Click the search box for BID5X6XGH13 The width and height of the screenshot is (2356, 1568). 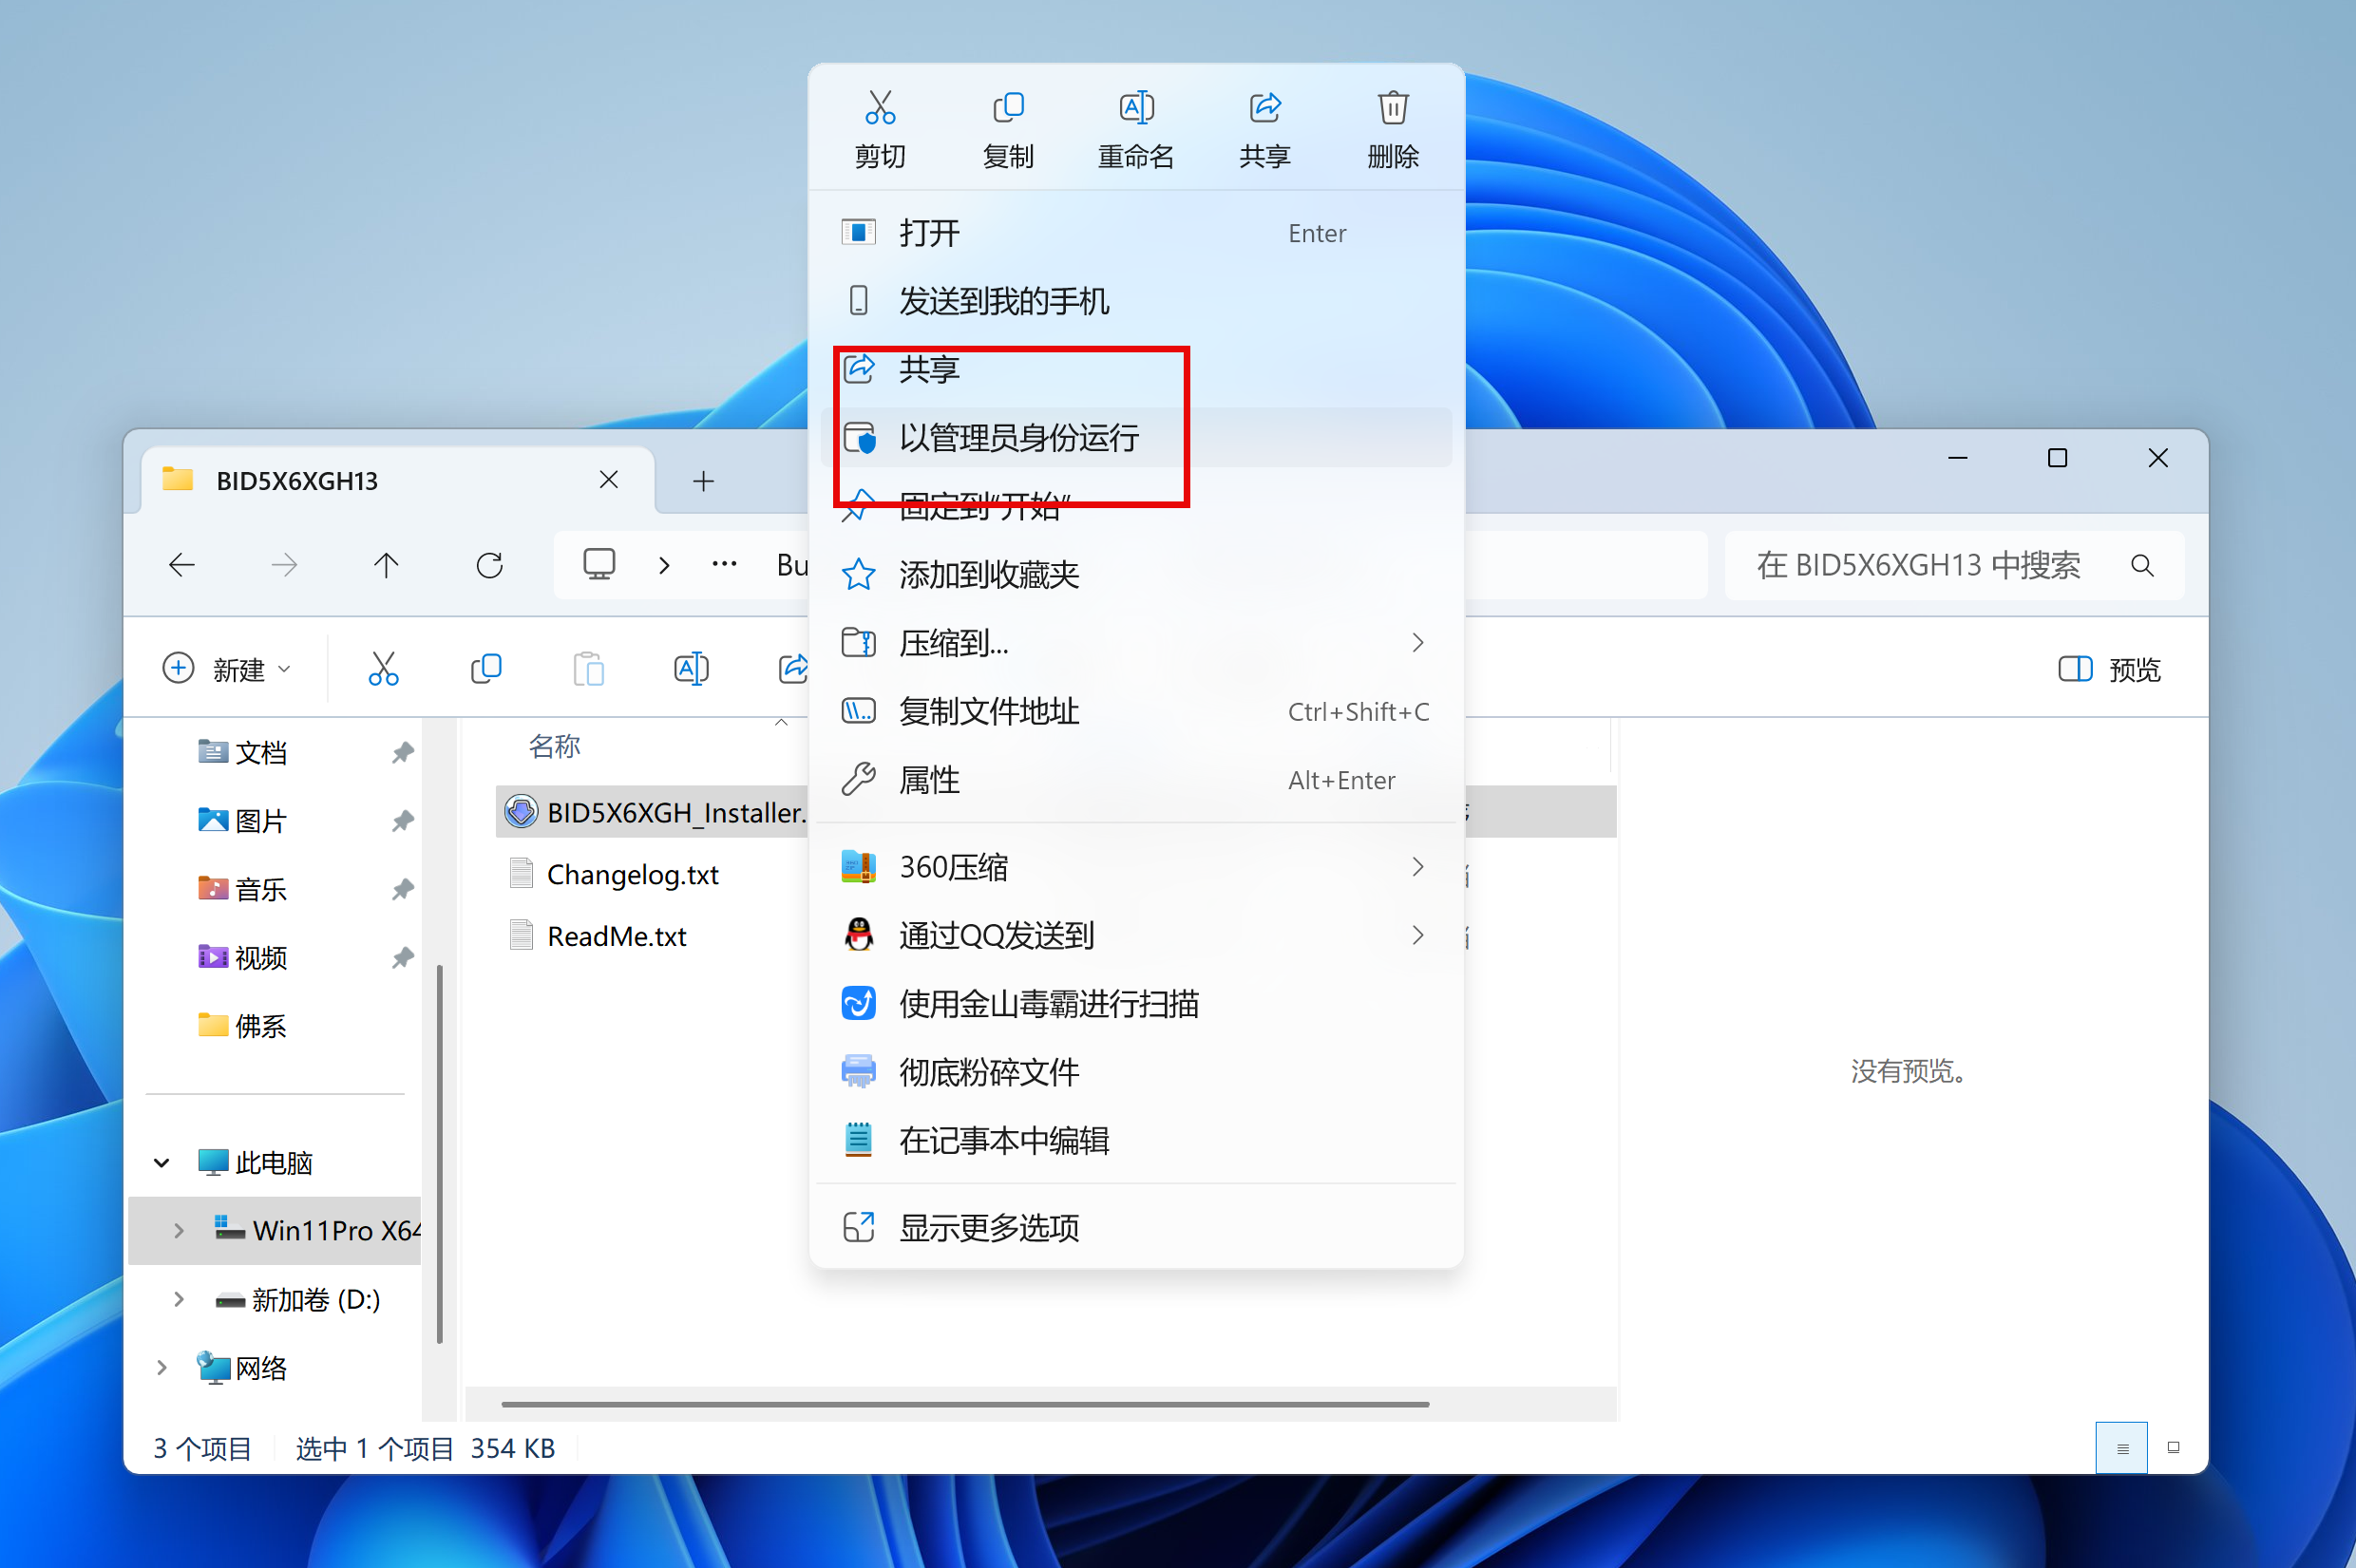tap(1918, 566)
